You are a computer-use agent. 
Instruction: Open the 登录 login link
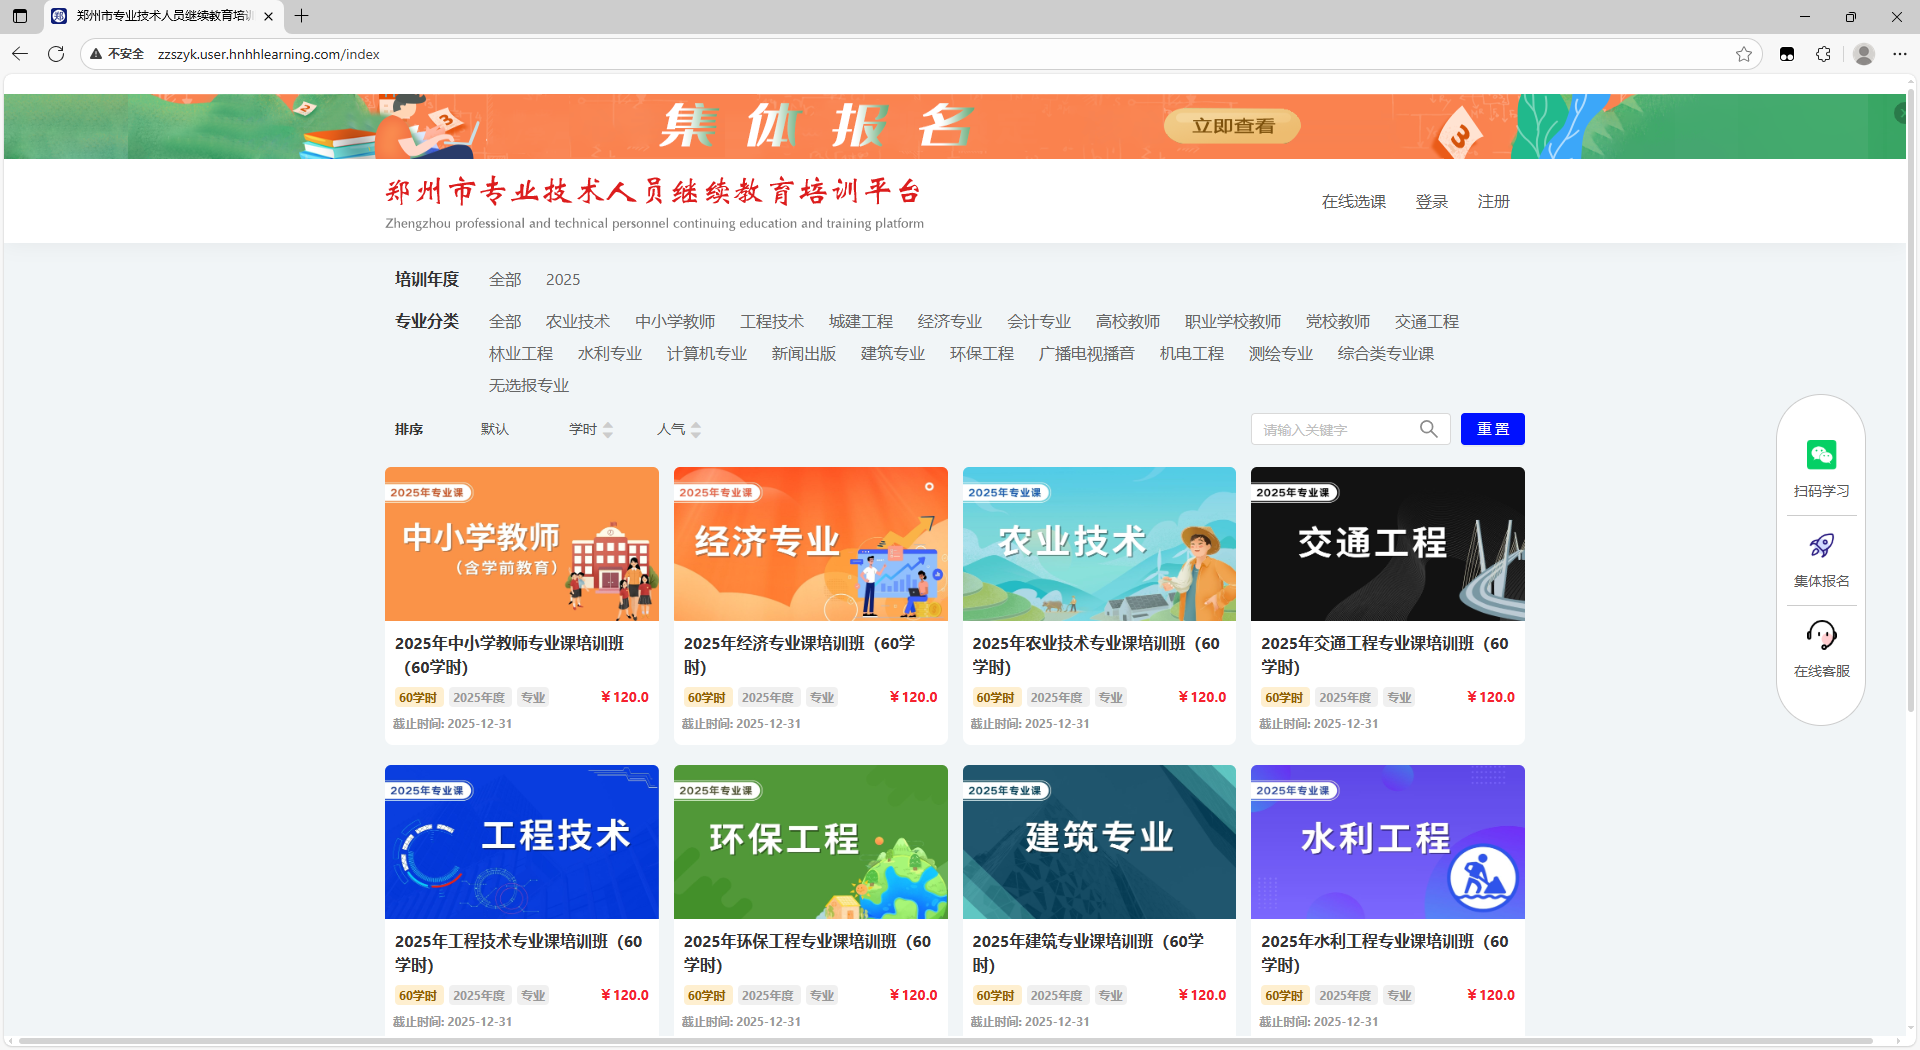1431,202
